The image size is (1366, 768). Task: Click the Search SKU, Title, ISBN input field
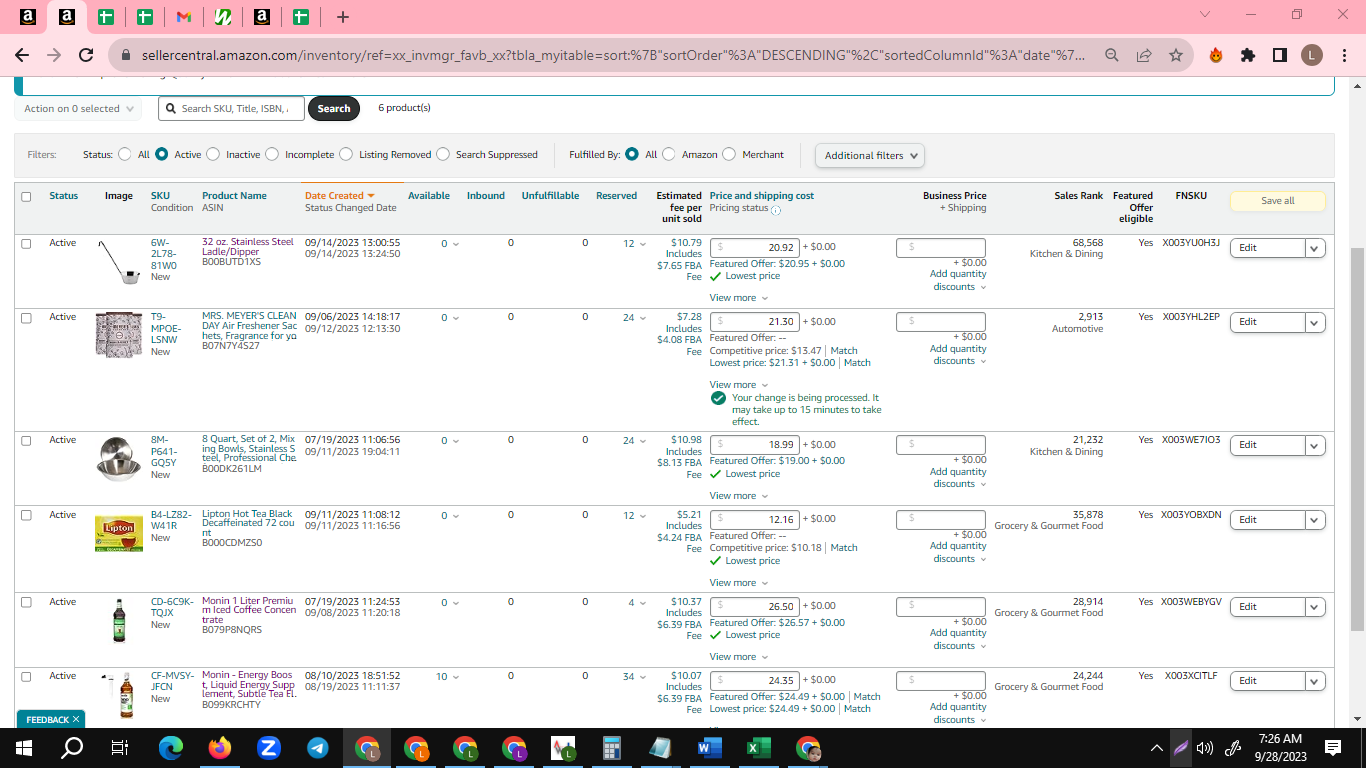231,109
